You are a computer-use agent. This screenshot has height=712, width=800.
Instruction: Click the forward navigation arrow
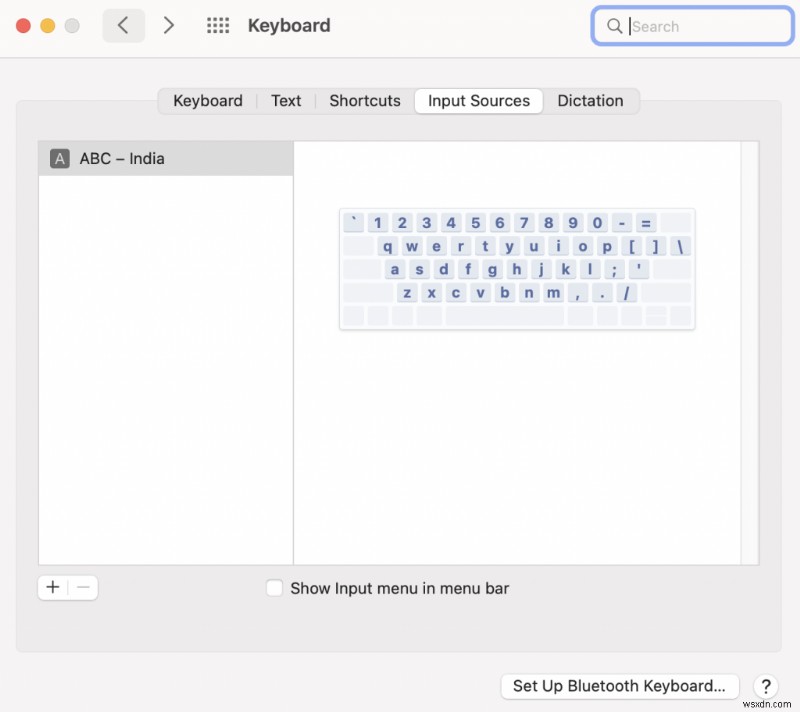pyautogui.click(x=169, y=25)
